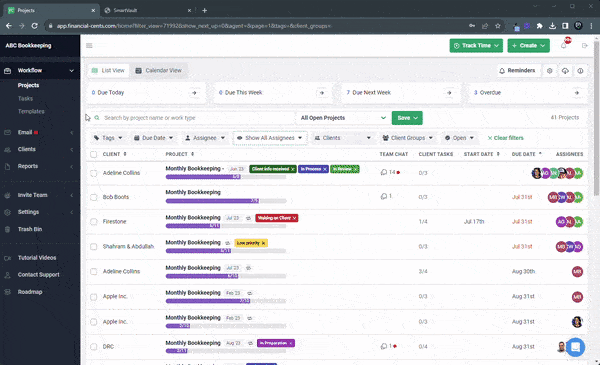This screenshot has width=600, height=365.
Task: Sort by the Due Date column
Action: (x=527, y=154)
